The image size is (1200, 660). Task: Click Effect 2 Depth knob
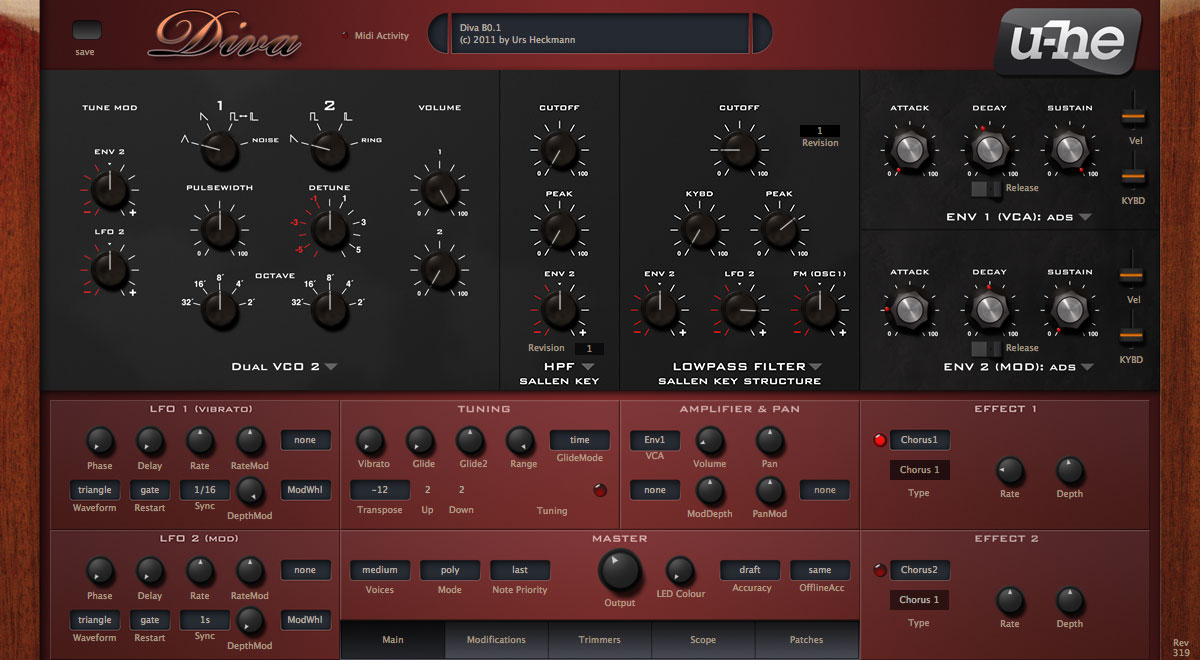point(1070,600)
